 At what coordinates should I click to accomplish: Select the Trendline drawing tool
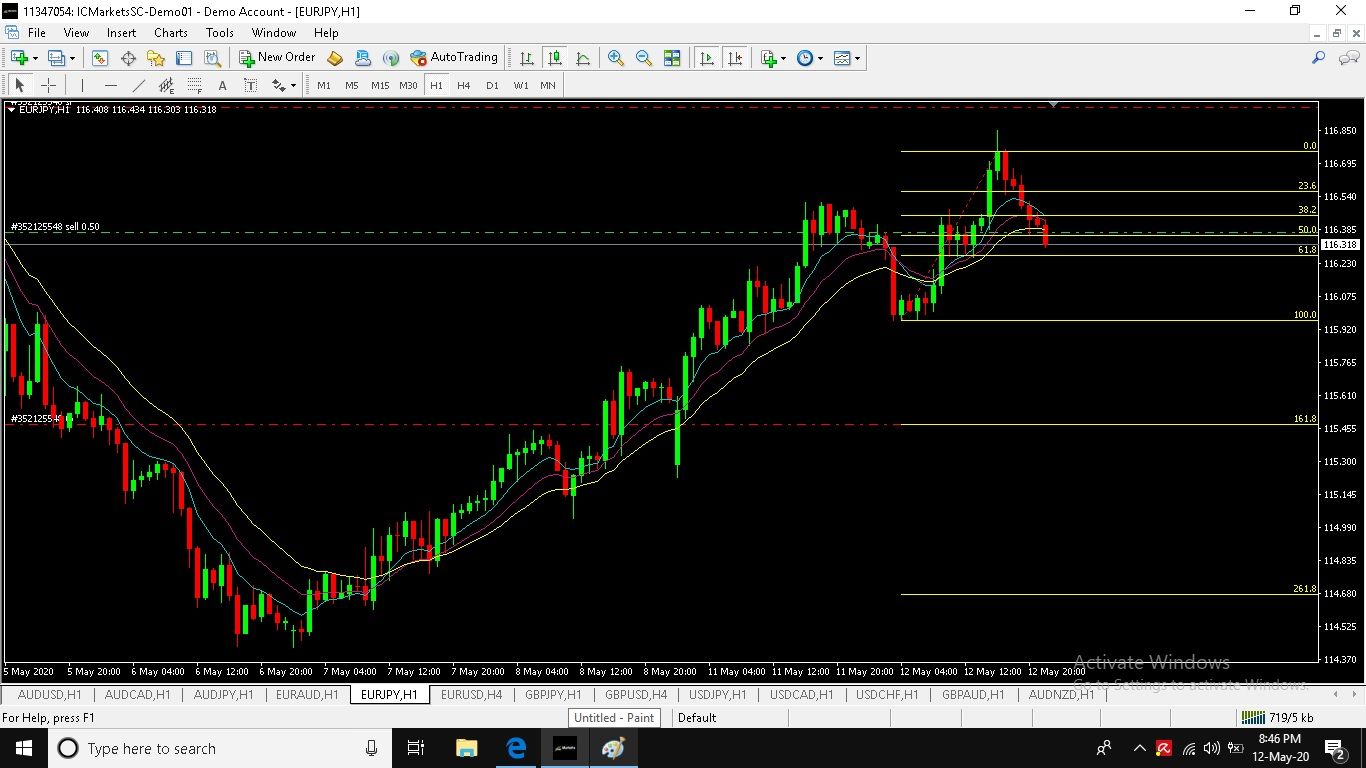click(138, 85)
